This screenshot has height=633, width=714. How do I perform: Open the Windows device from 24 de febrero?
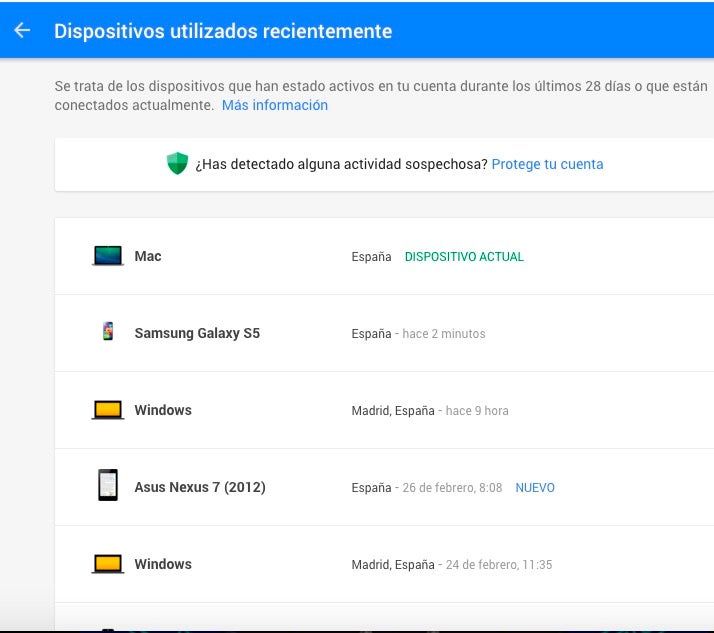tap(384, 564)
